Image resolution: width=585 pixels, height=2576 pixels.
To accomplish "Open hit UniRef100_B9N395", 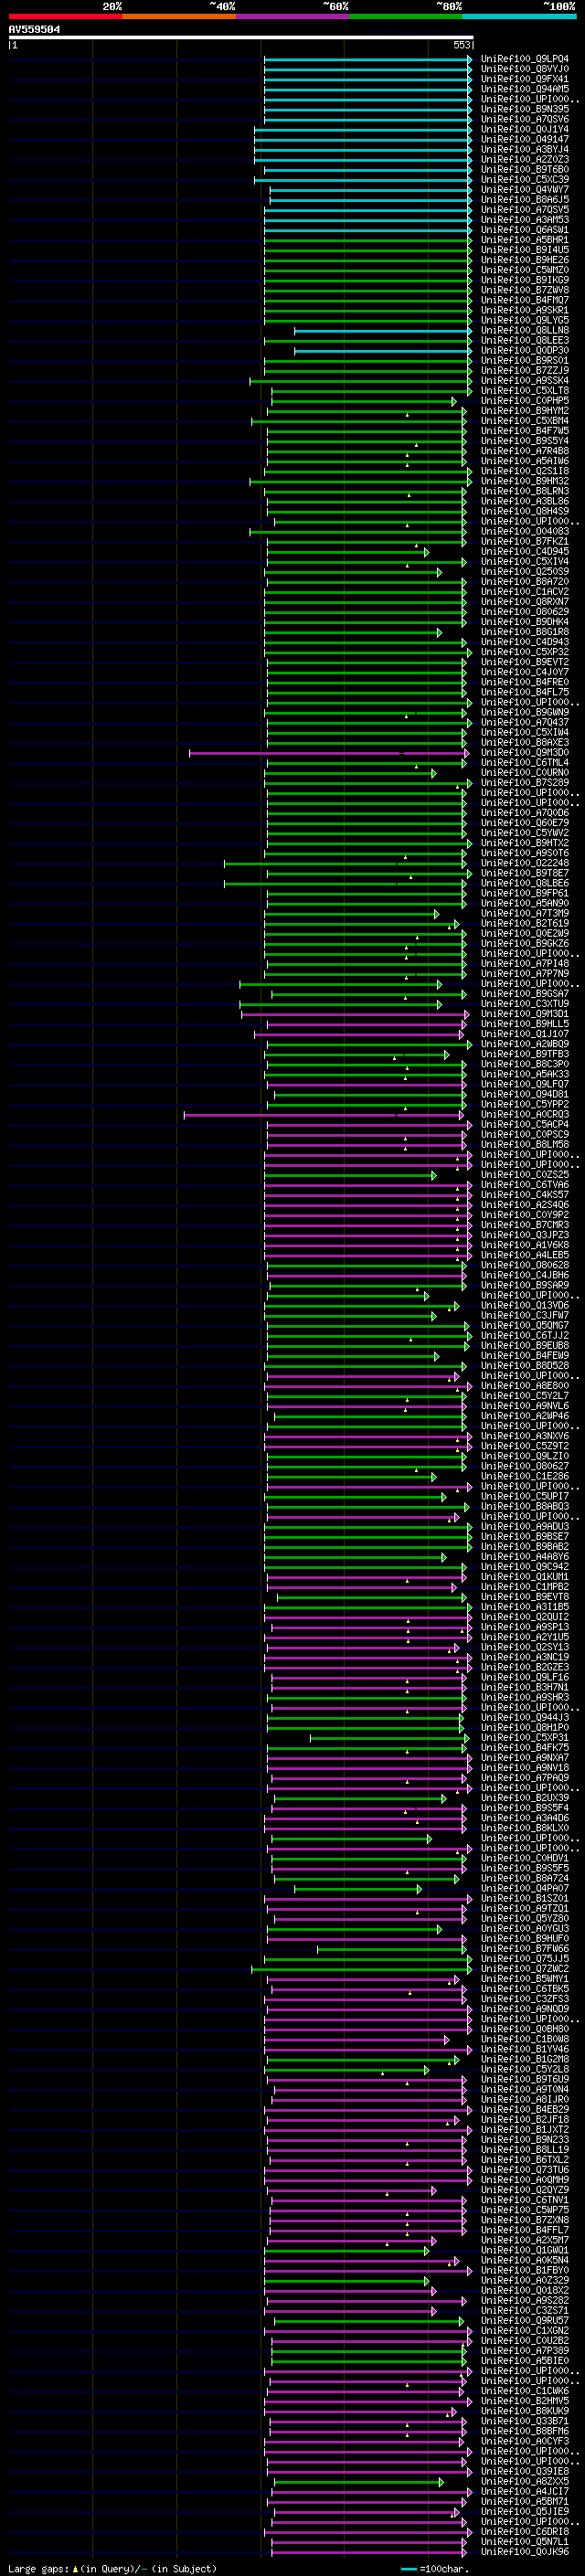I will click(525, 109).
